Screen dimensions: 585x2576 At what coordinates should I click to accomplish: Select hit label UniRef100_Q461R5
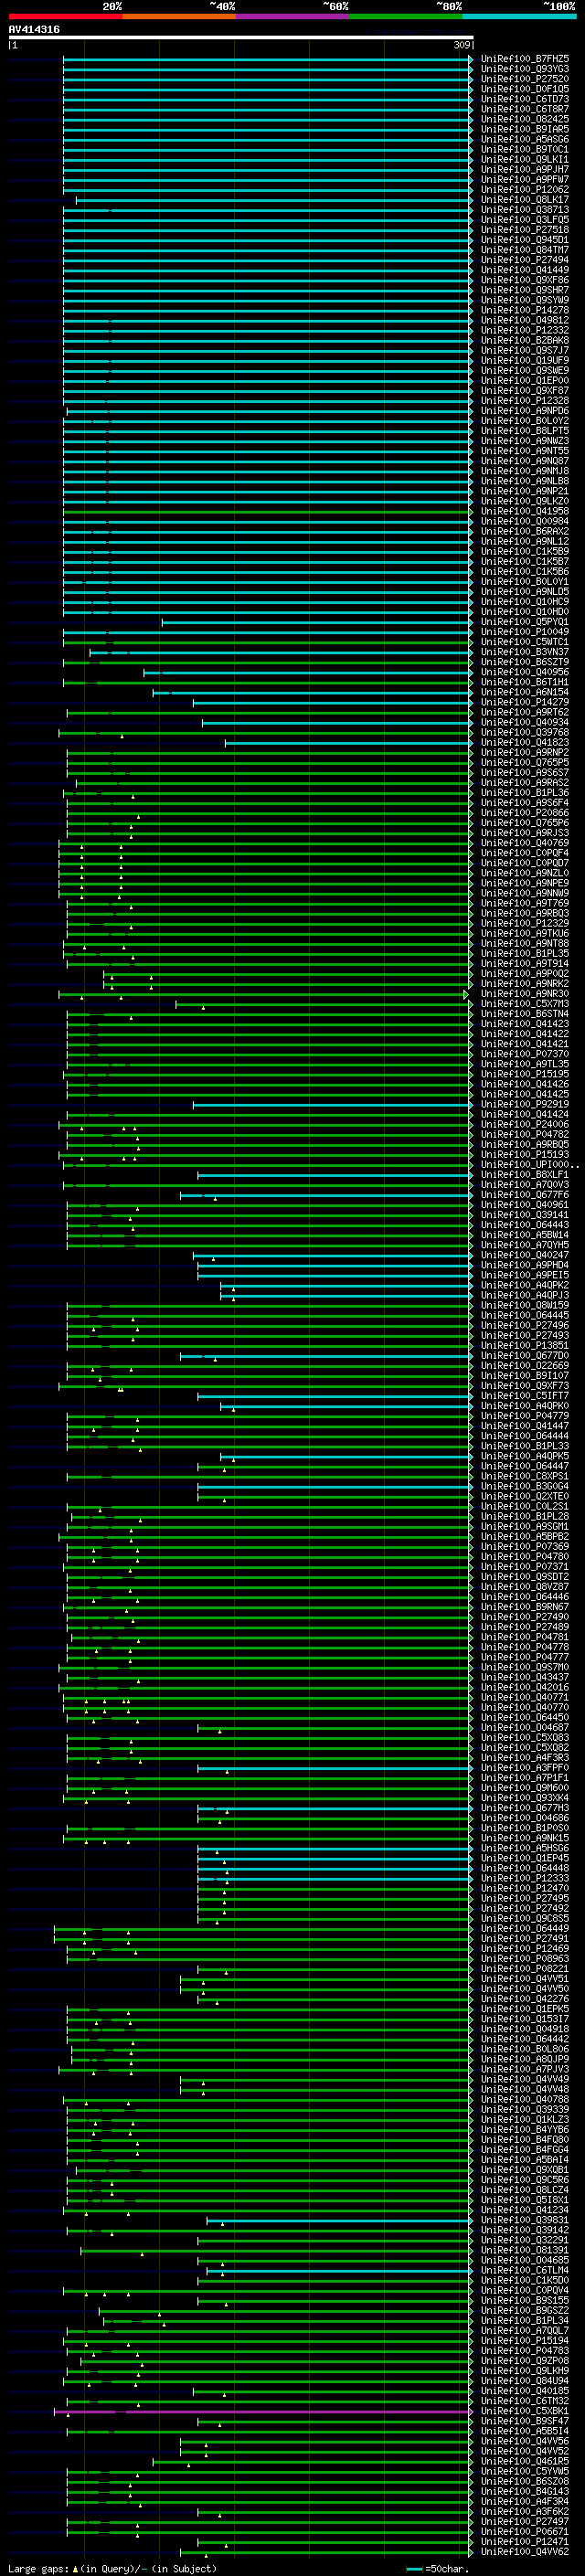tap(525, 2461)
